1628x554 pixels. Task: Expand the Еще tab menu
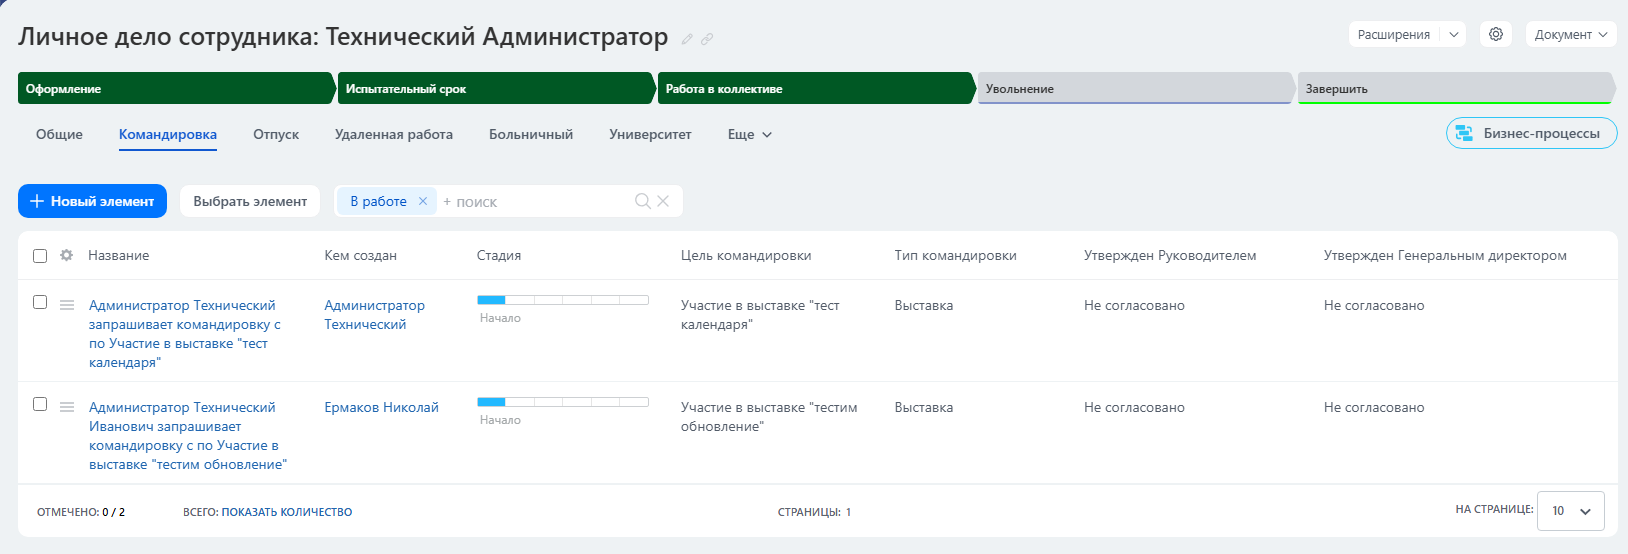click(x=750, y=134)
